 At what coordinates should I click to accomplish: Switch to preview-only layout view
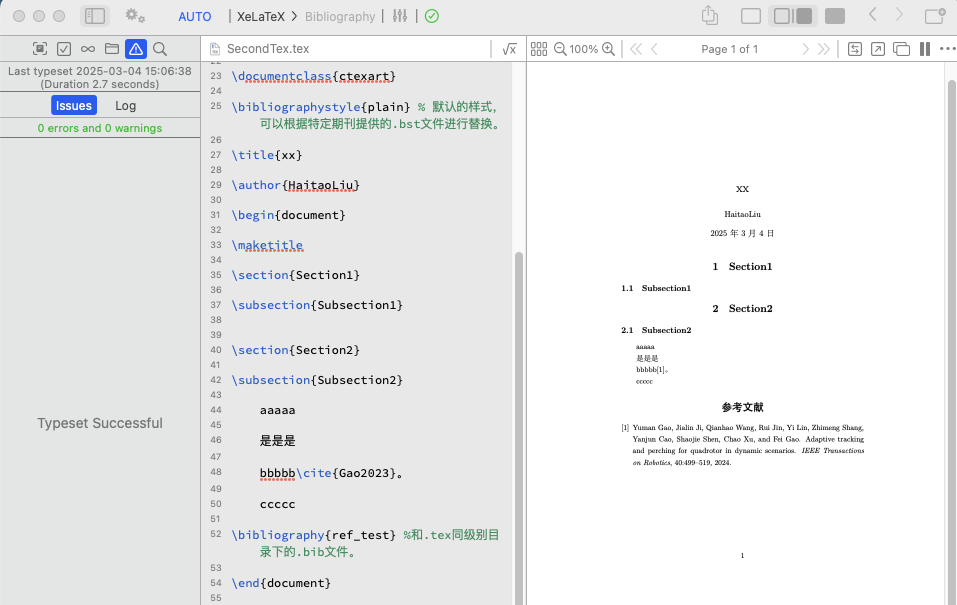tap(835, 16)
